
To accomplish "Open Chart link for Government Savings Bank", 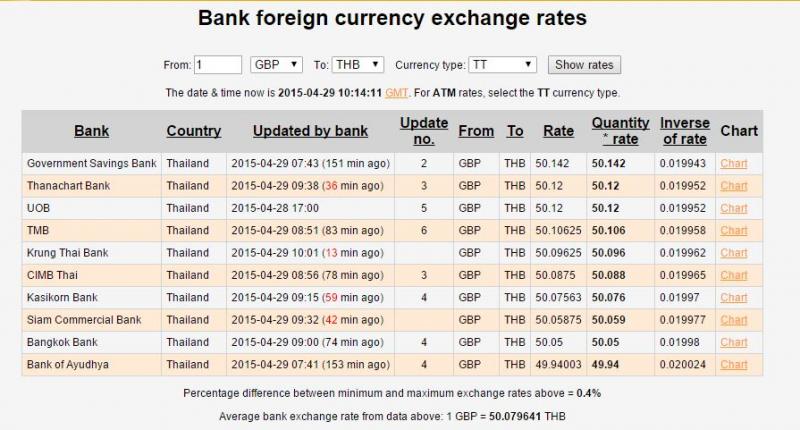I will (734, 164).
